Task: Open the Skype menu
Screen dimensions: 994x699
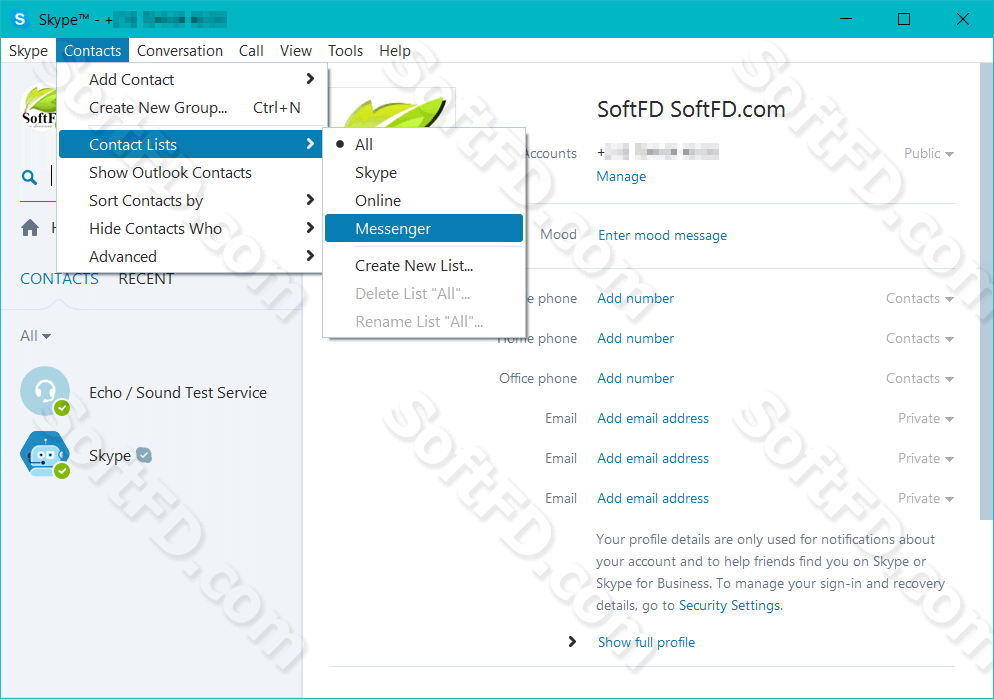Action: pyautogui.click(x=28, y=51)
